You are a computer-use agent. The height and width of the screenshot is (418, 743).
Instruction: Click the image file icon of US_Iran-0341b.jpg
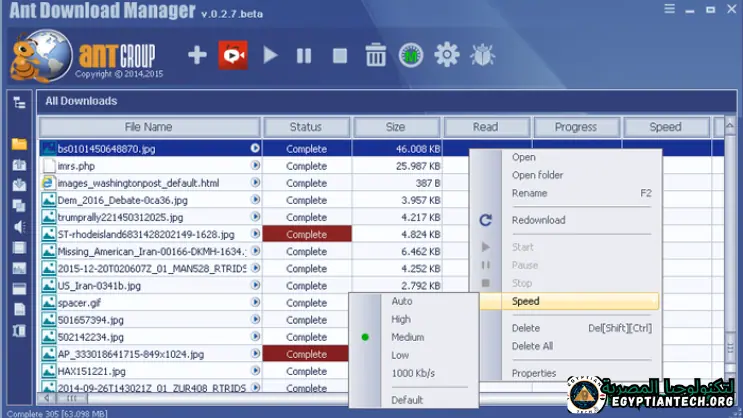pyautogui.click(x=48, y=285)
